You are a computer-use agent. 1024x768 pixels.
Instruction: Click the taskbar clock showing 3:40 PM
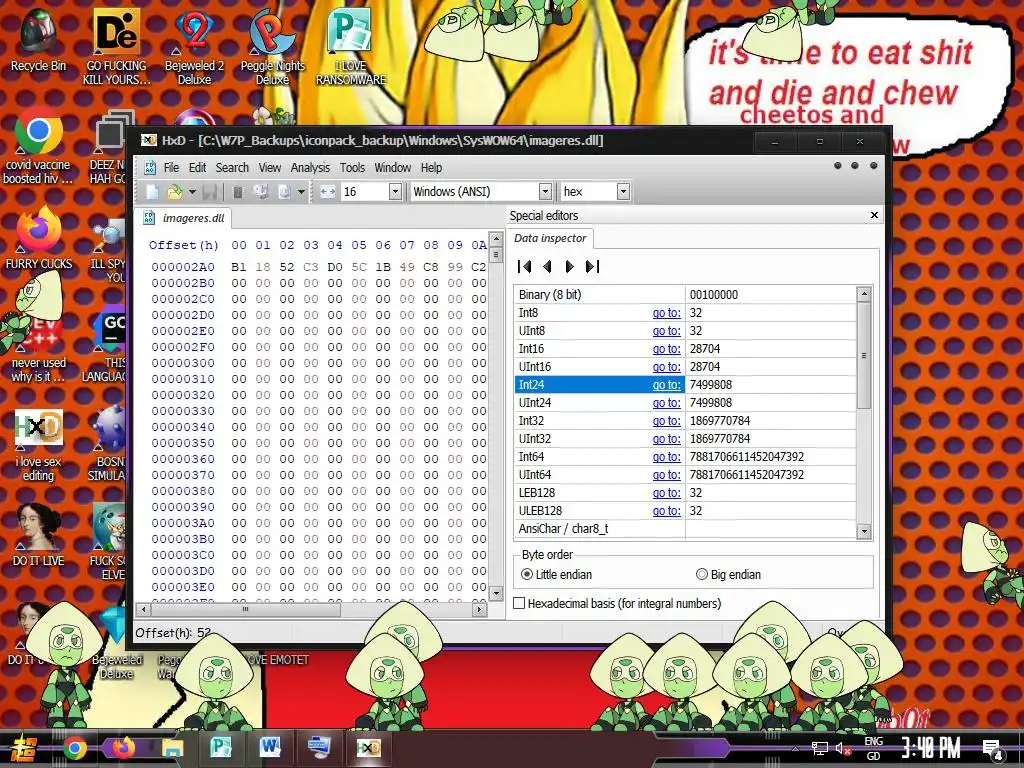[x=931, y=748]
